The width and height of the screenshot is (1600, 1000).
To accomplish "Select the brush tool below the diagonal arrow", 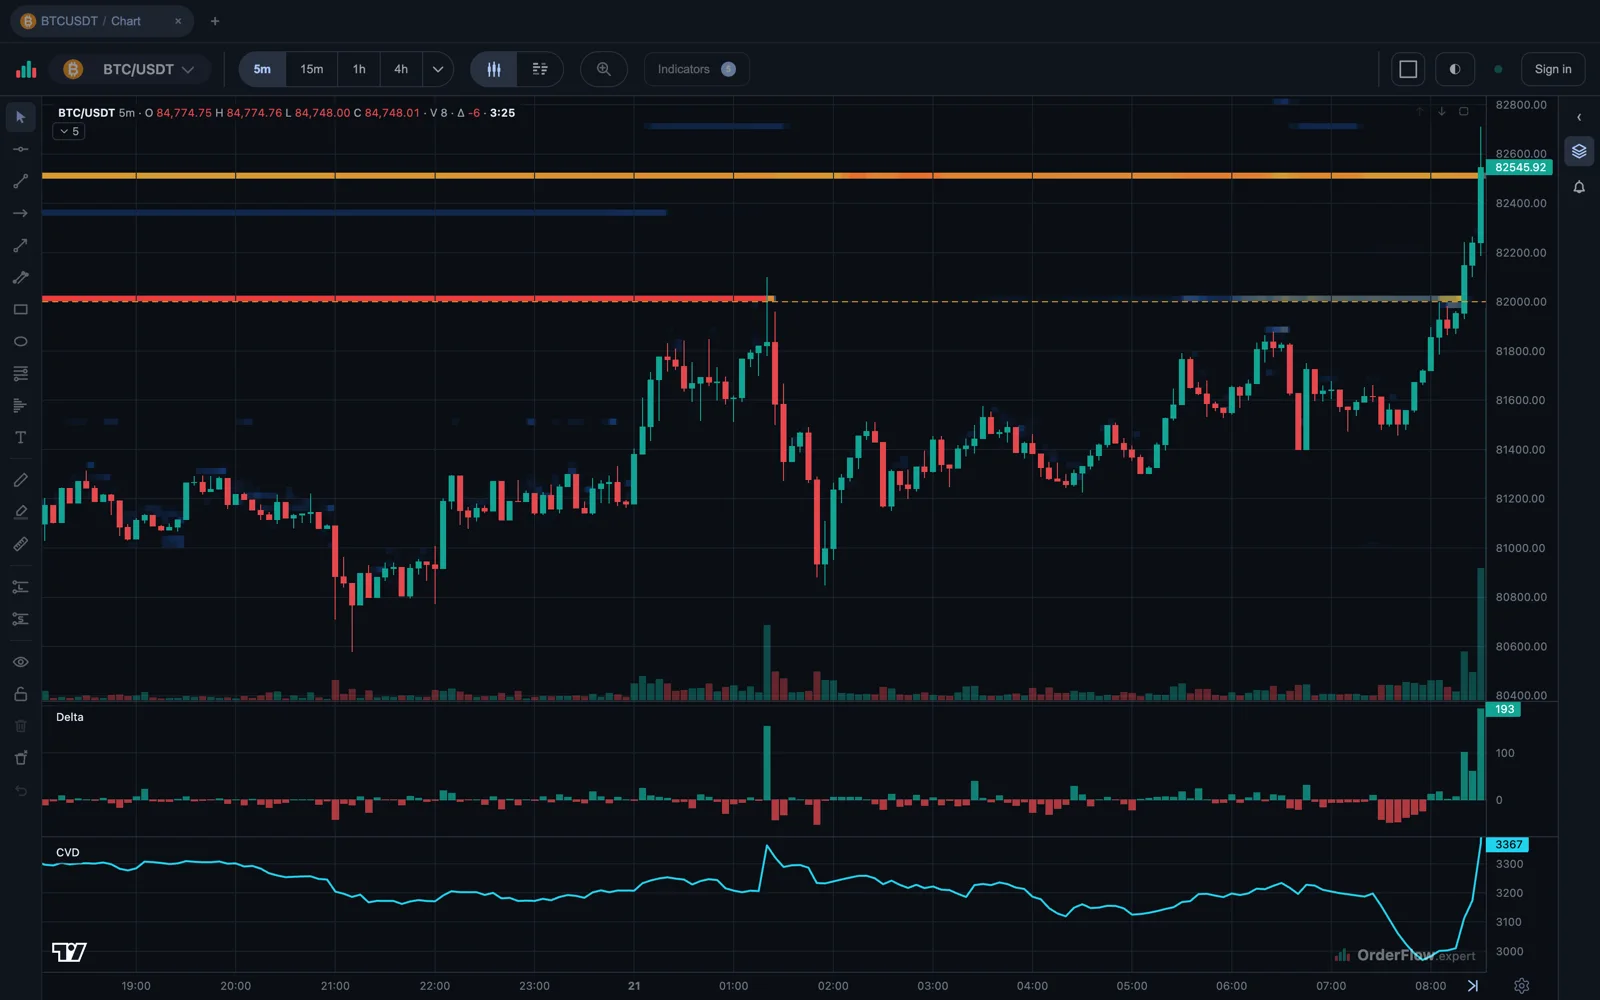I will click(20, 277).
